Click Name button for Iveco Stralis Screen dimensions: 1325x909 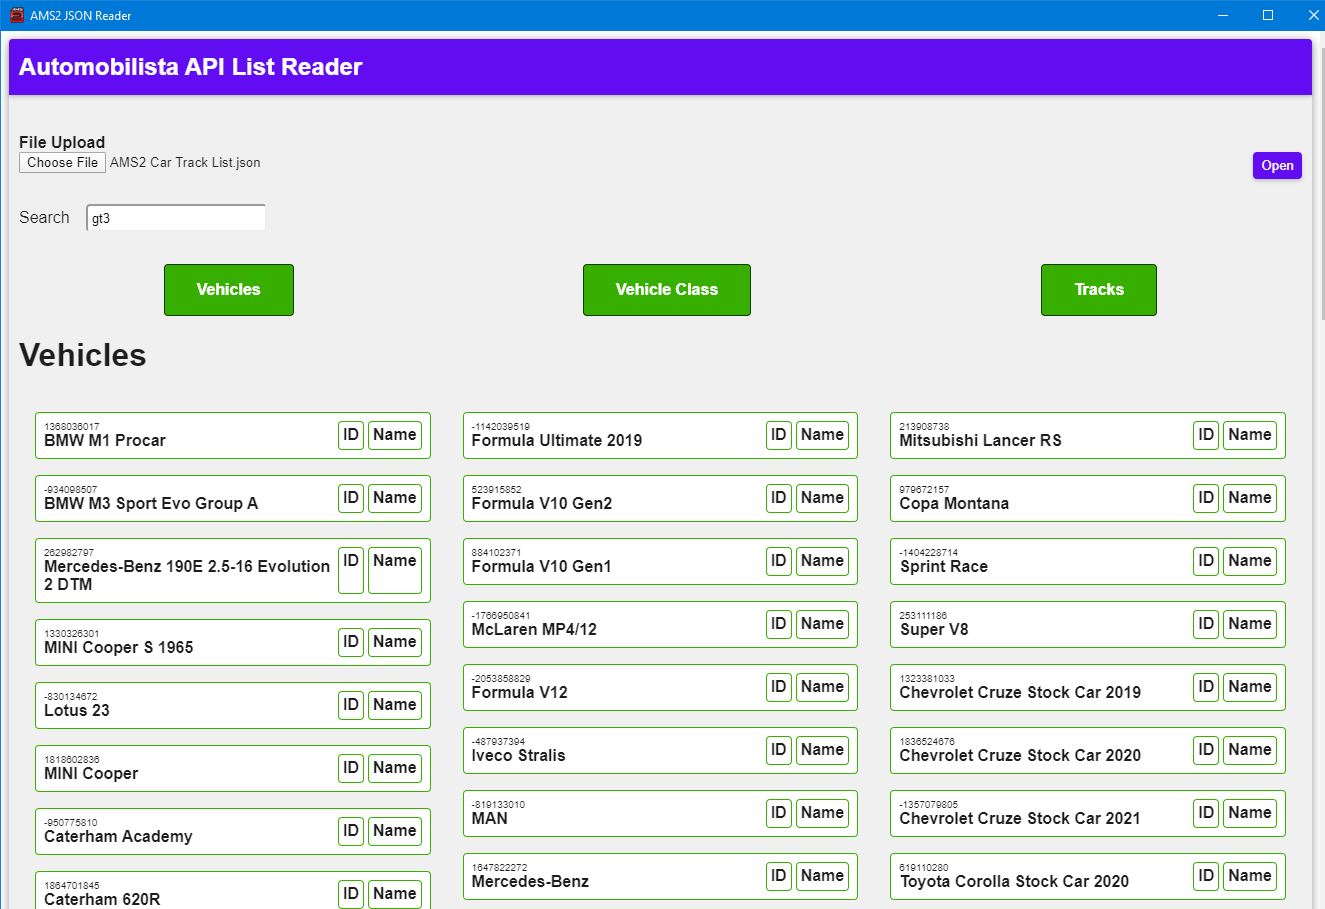(x=823, y=750)
